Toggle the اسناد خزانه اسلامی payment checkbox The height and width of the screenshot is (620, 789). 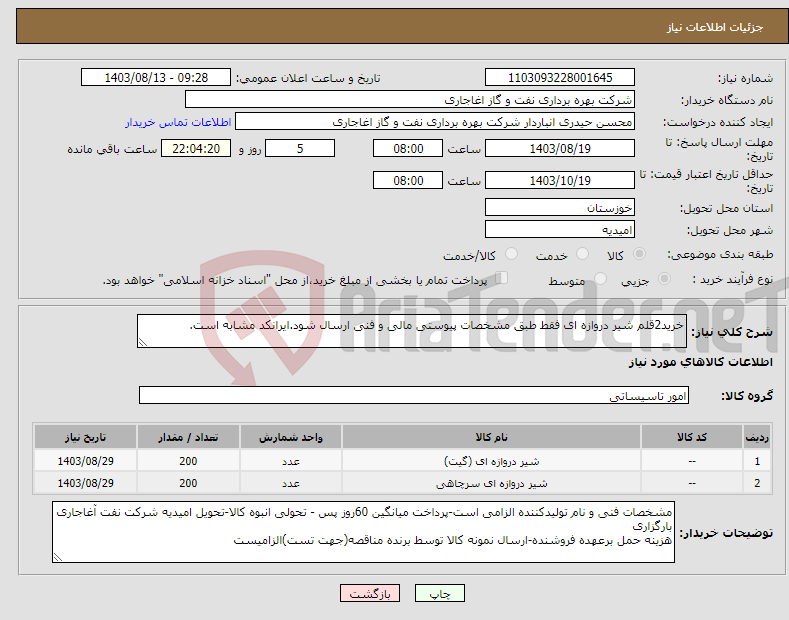coord(502,278)
